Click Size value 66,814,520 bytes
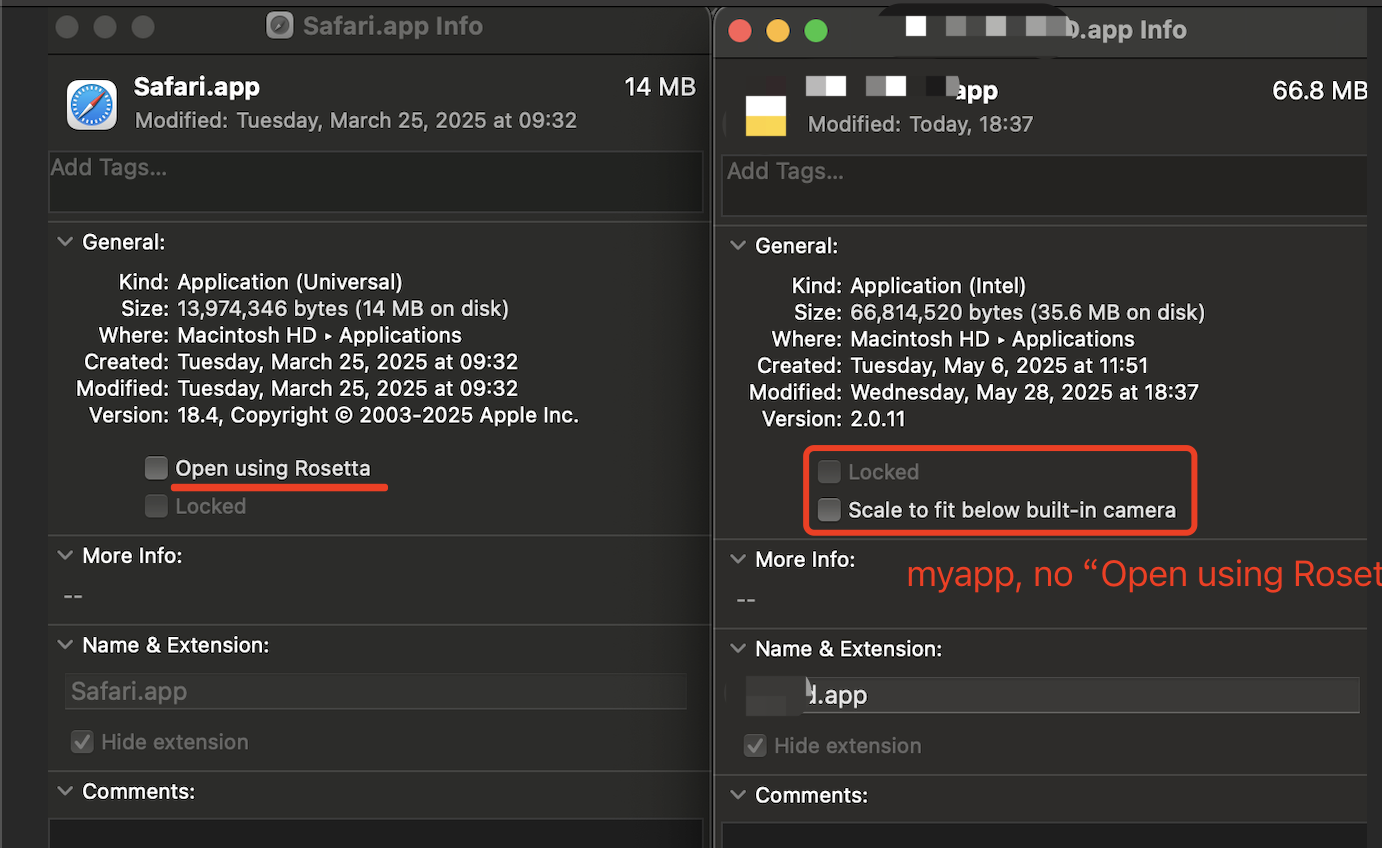 click(x=1028, y=313)
